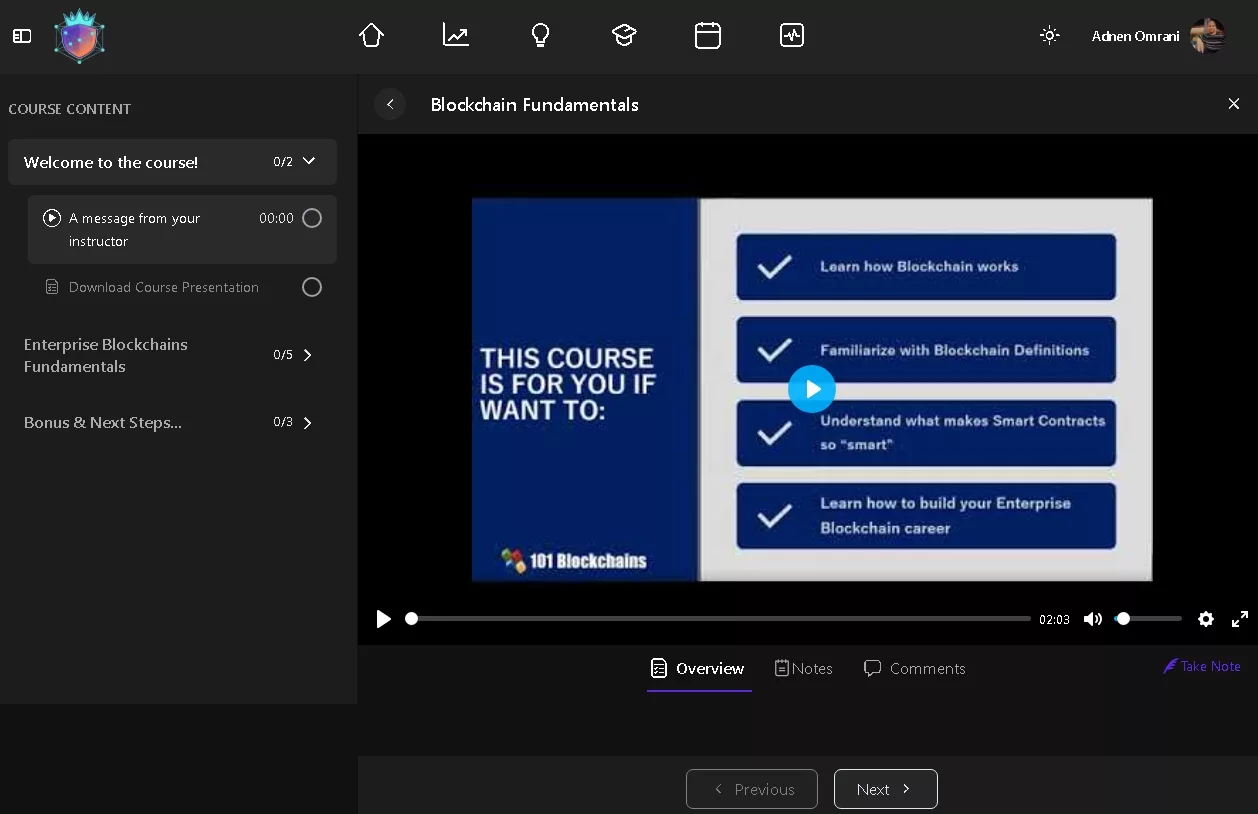This screenshot has height=814, width=1258.
Task: Click the Next button
Action: [x=885, y=789]
